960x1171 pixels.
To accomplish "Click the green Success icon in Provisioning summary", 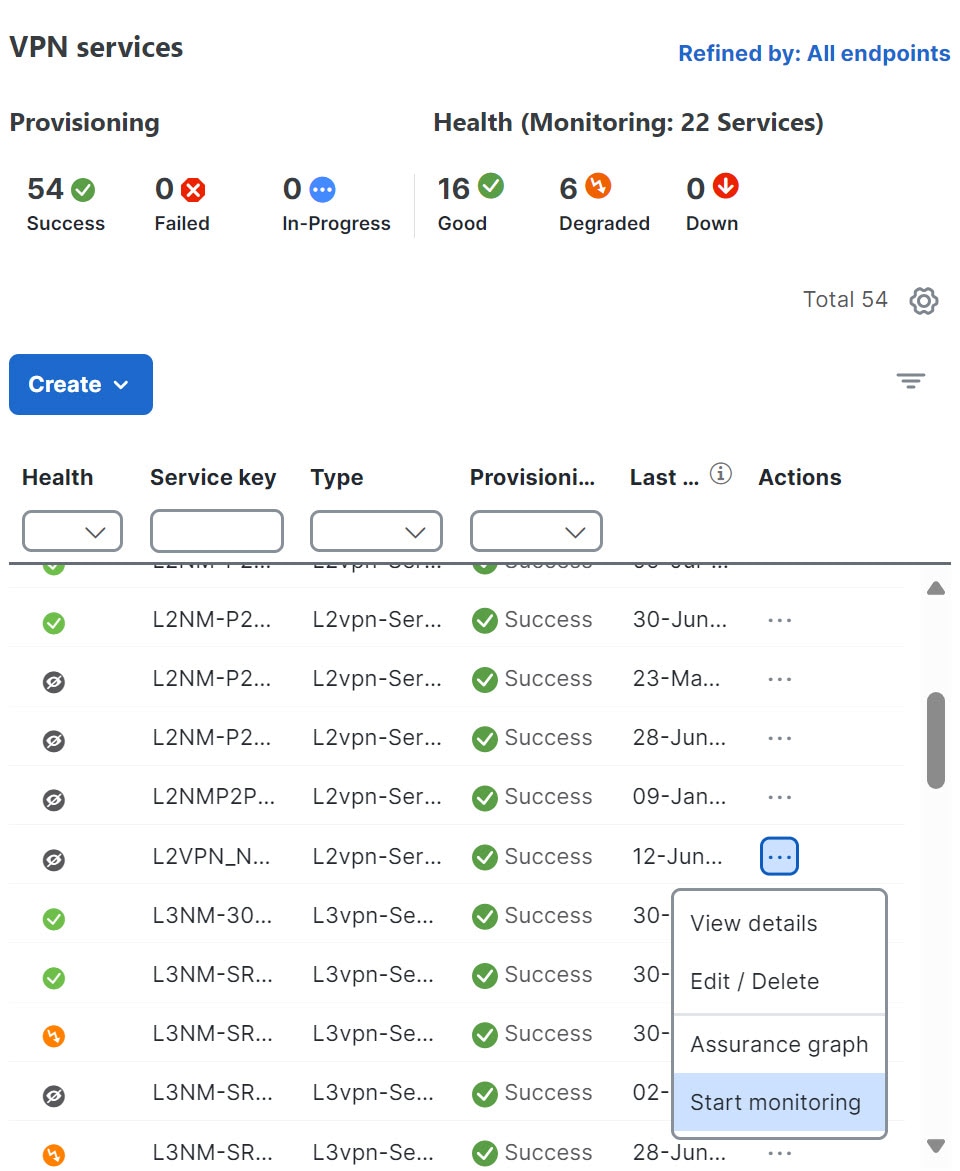I will [85, 187].
